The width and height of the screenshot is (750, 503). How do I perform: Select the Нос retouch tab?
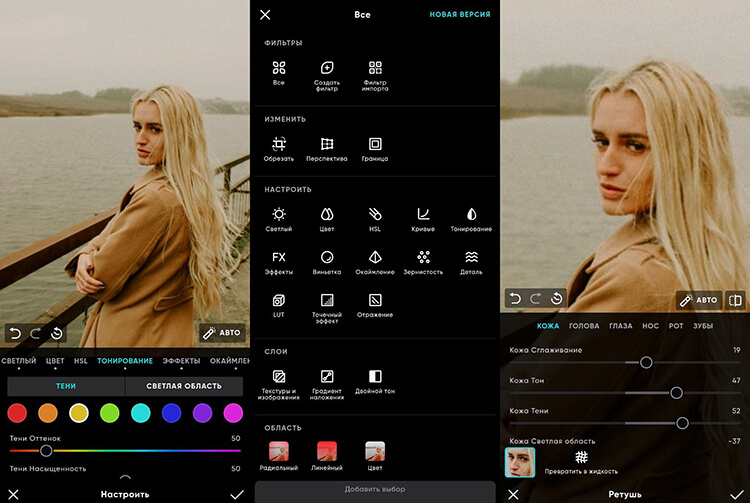pos(651,326)
